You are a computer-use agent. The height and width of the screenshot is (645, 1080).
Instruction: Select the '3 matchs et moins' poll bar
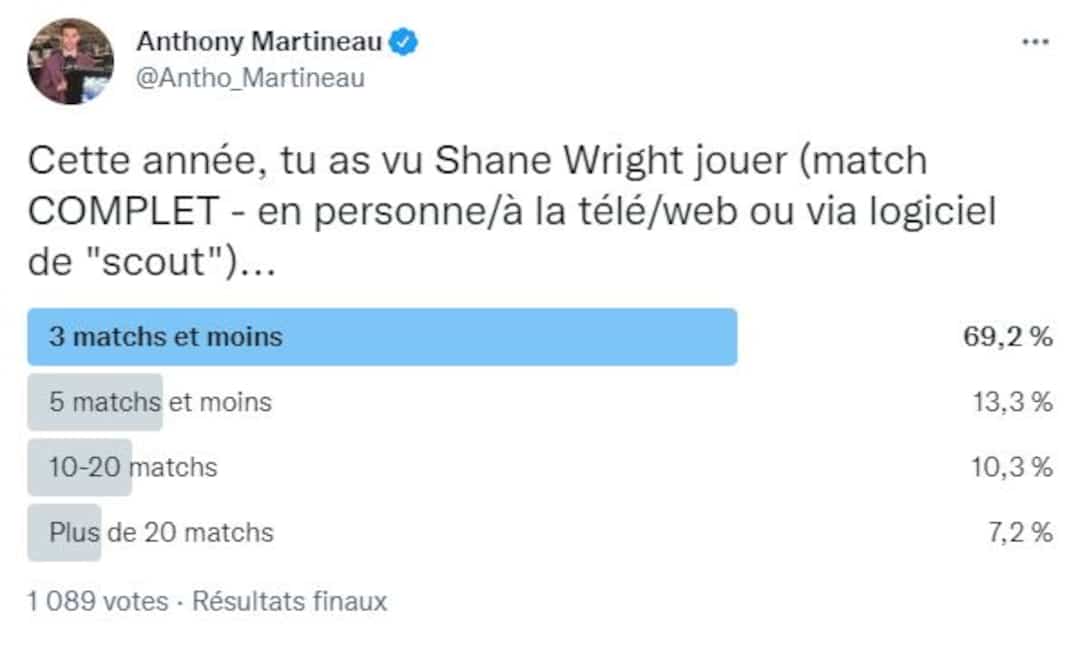(382, 337)
